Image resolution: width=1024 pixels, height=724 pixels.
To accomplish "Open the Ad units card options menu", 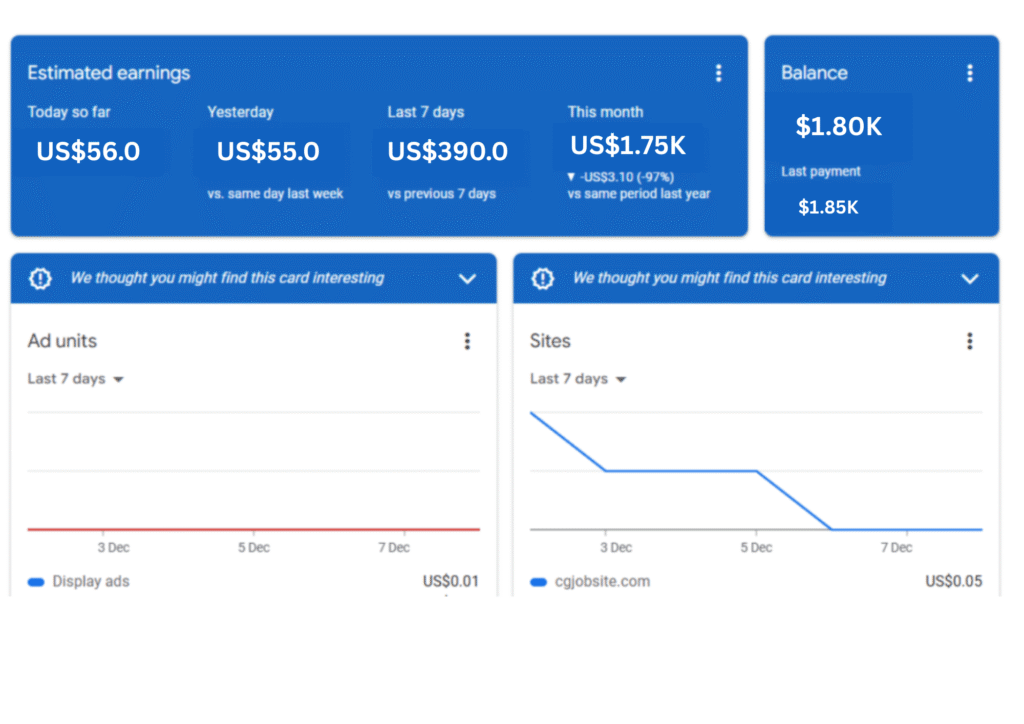I will pyautogui.click(x=467, y=341).
